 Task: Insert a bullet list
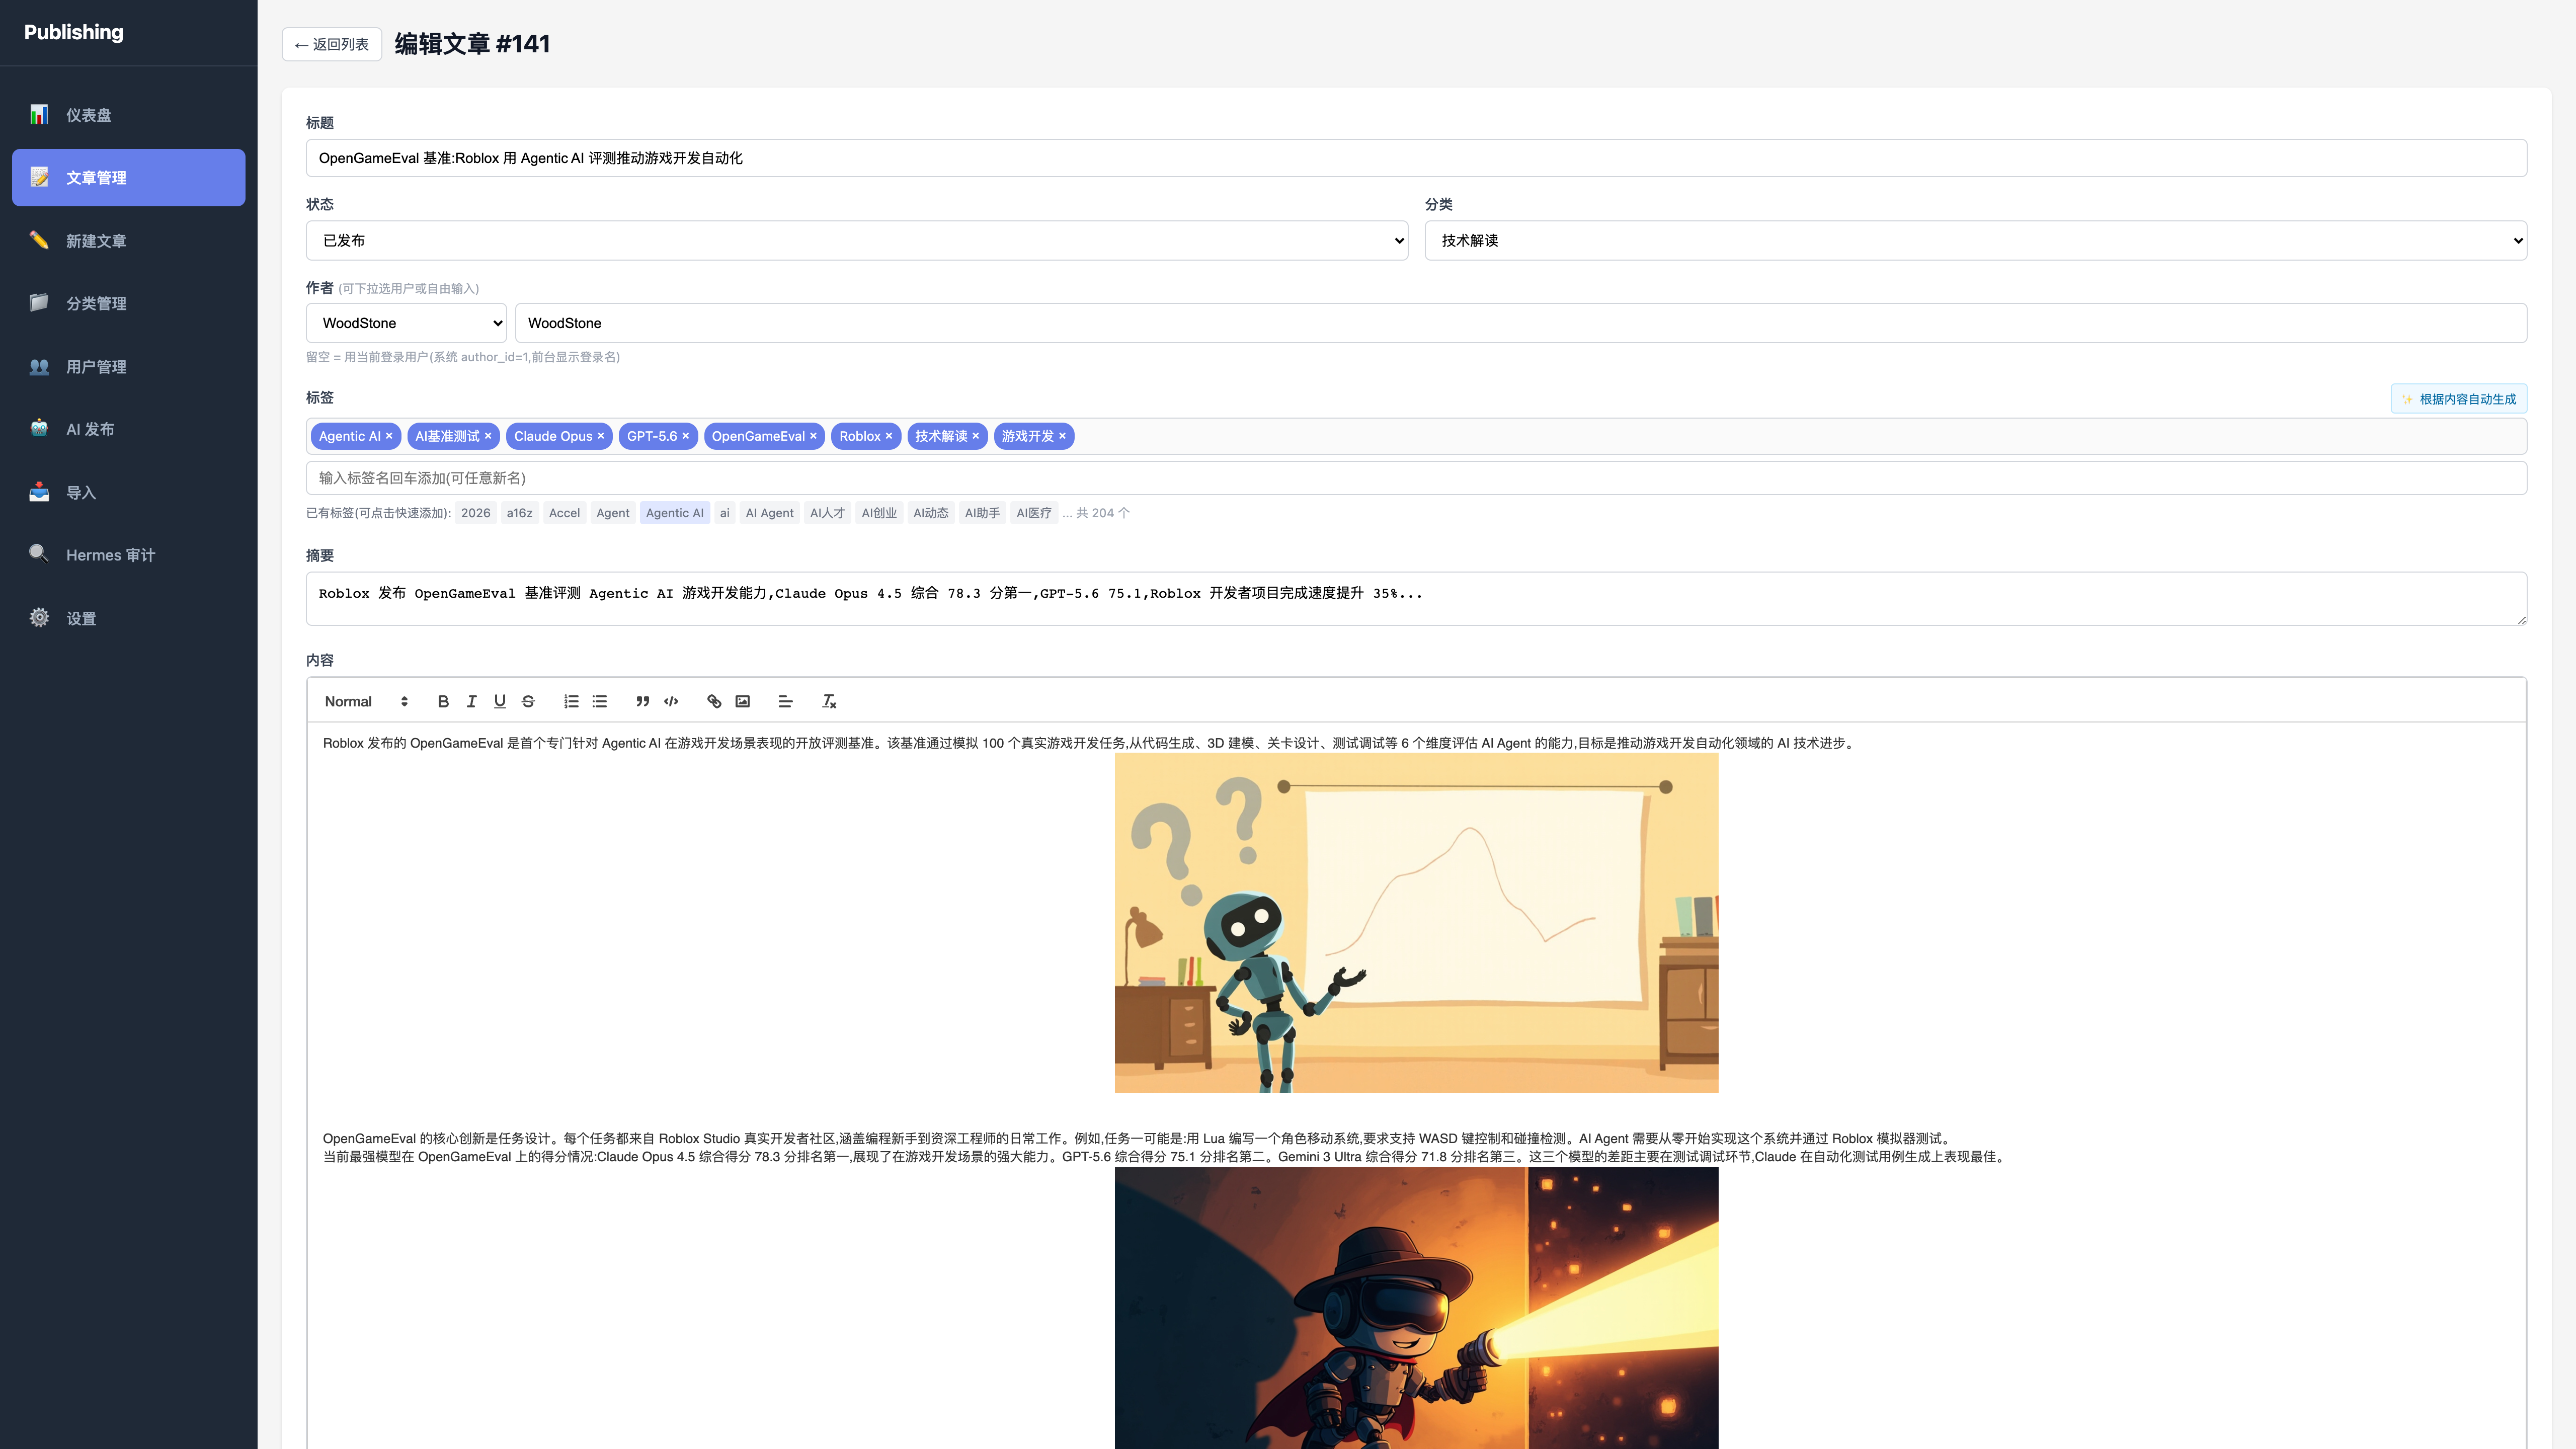(x=600, y=702)
